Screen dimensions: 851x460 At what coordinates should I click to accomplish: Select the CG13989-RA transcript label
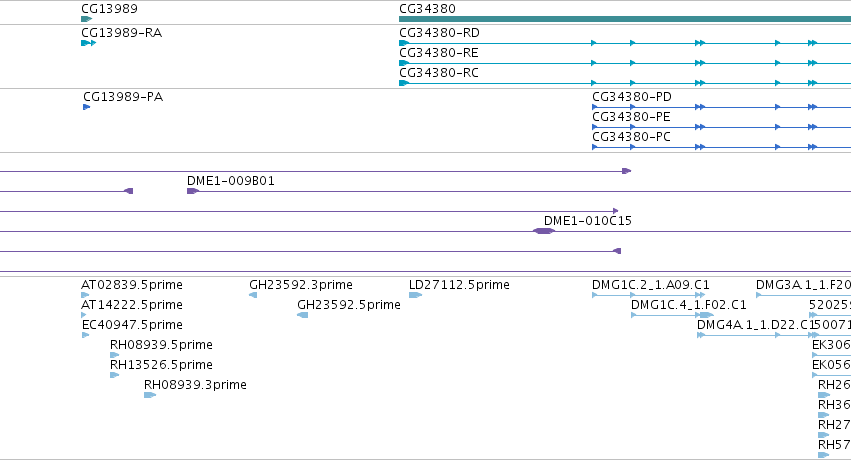click(122, 33)
